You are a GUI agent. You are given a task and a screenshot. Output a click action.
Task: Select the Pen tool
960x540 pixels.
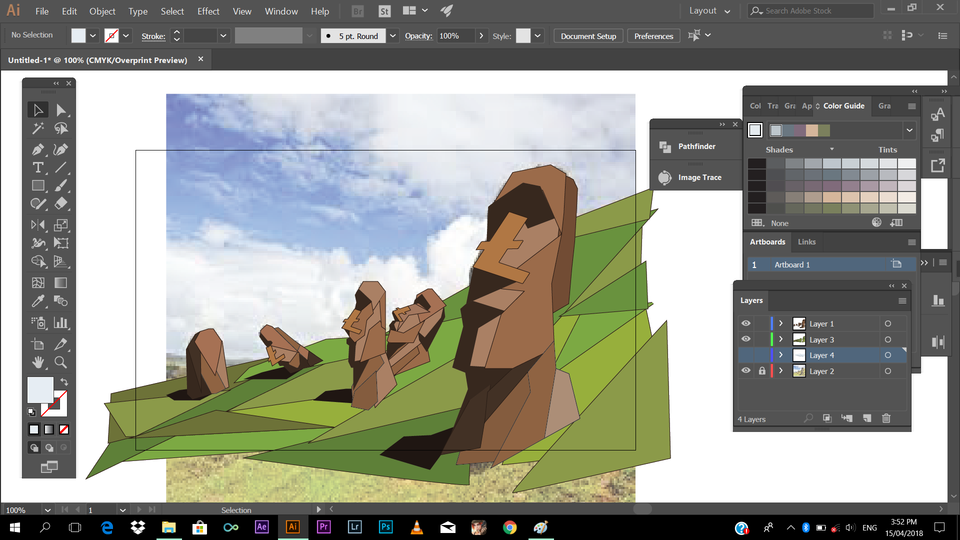pos(38,148)
